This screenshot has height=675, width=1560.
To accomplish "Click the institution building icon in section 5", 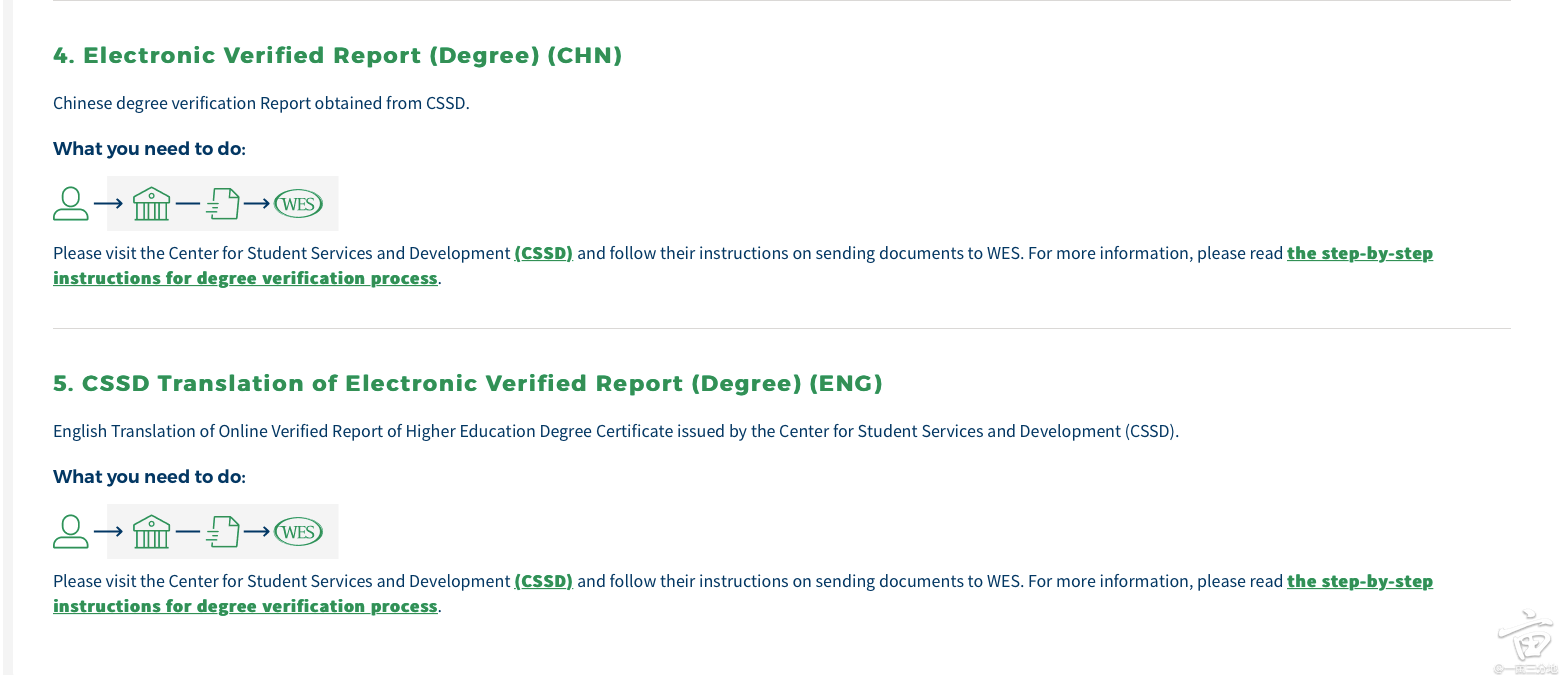I will [x=151, y=532].
